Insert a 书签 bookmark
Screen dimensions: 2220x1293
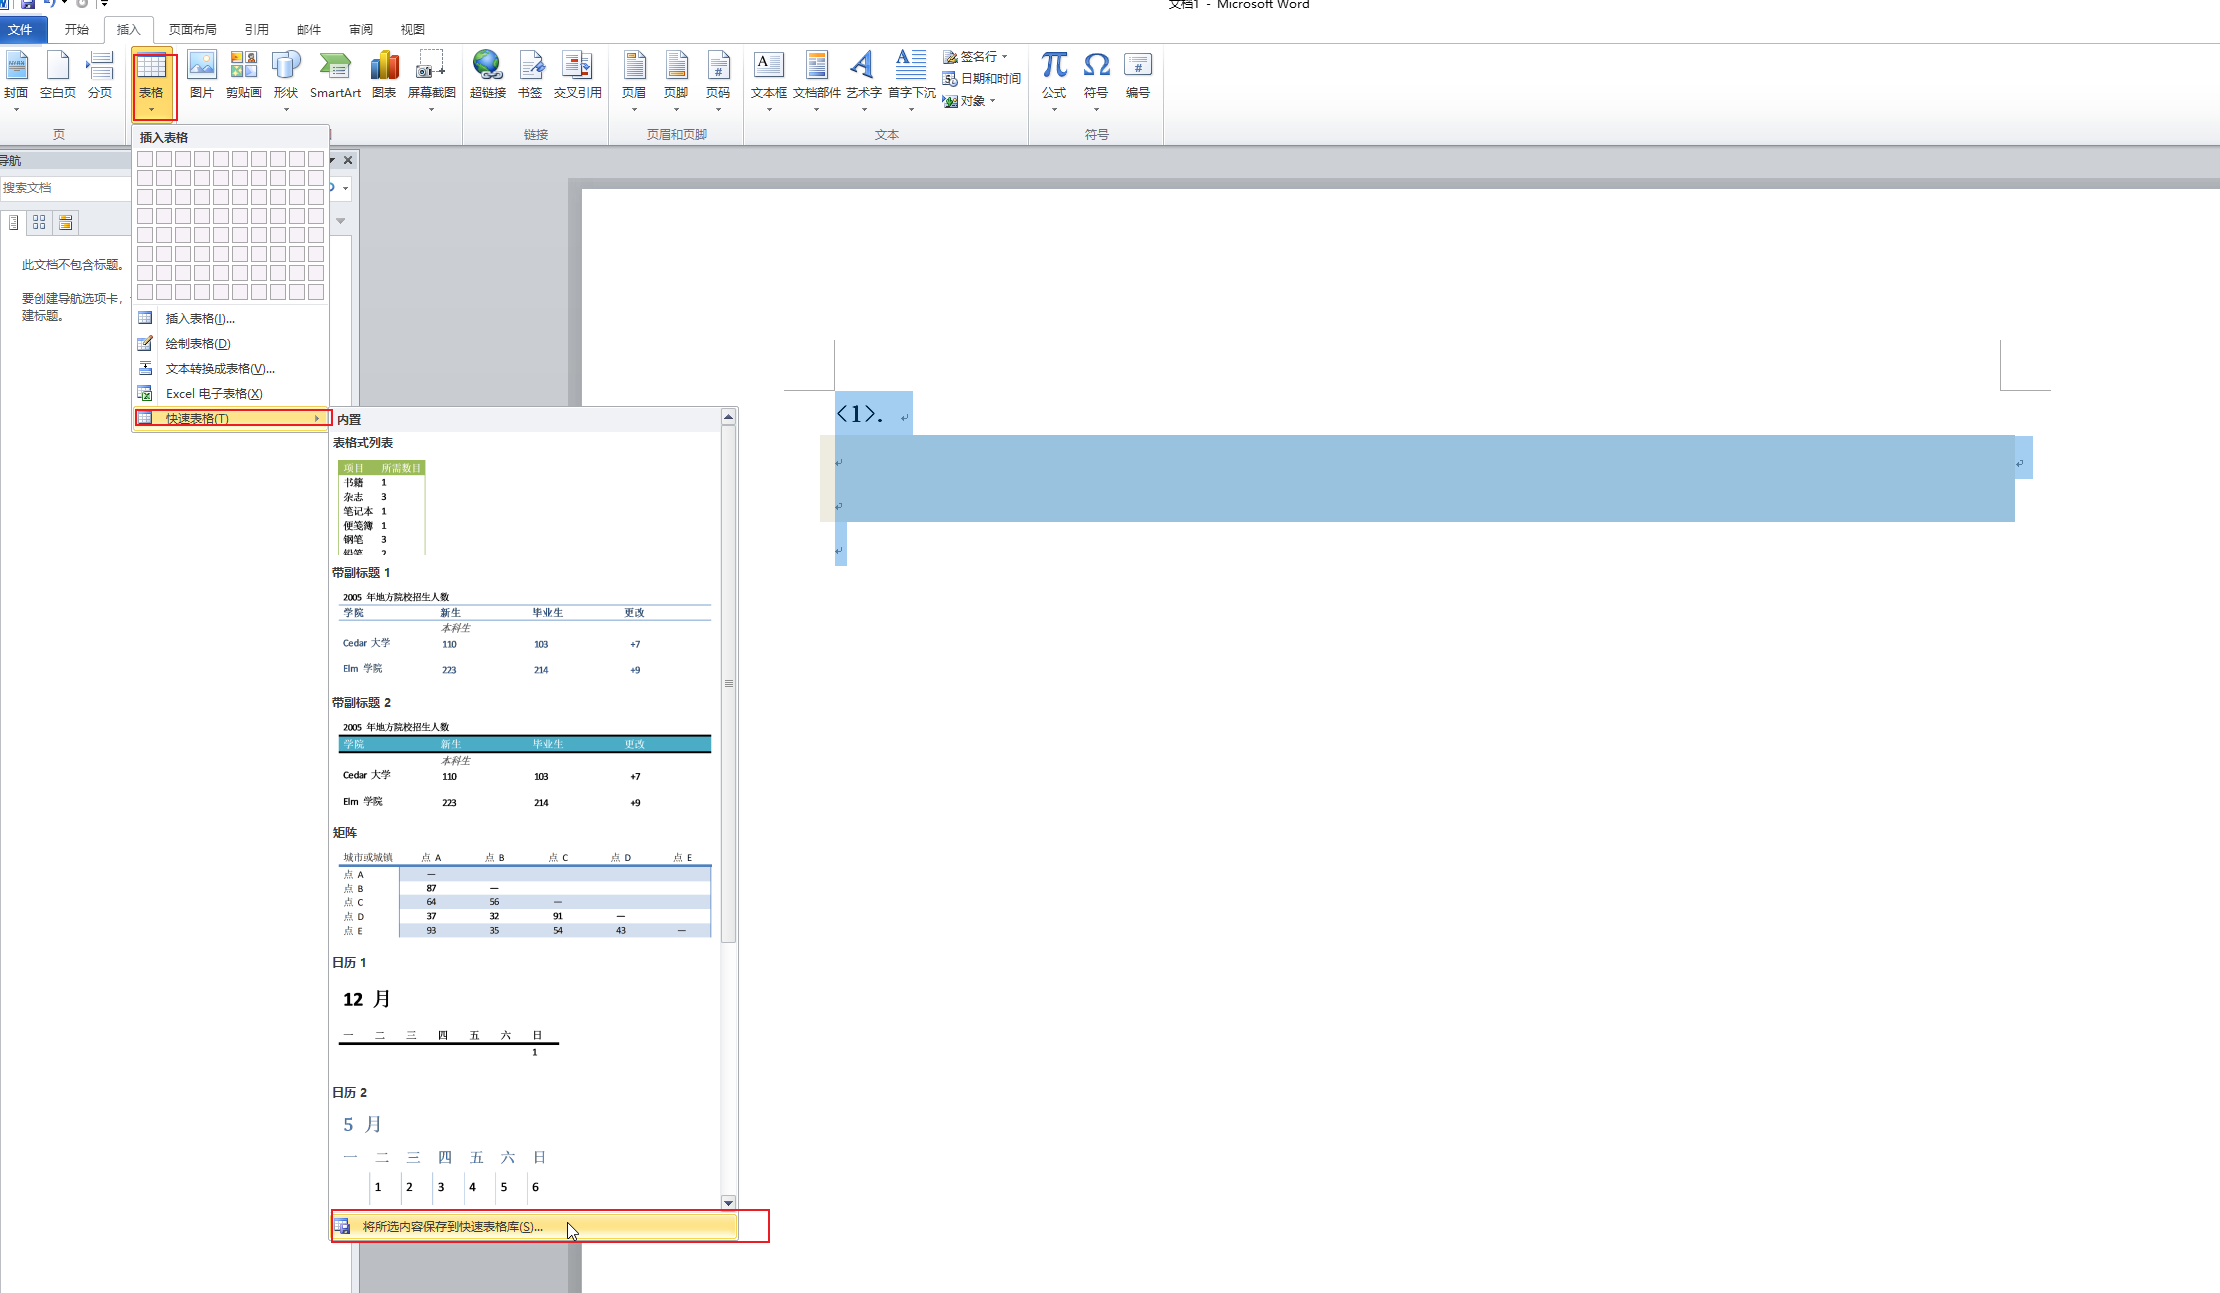coord(530,74)
